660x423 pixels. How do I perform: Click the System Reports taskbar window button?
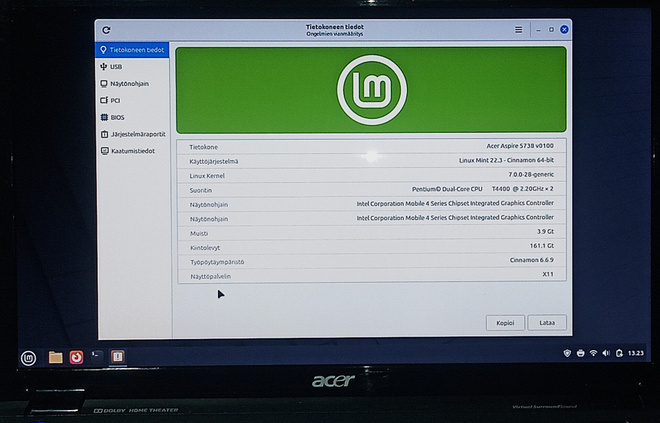(x=117, y=357)
